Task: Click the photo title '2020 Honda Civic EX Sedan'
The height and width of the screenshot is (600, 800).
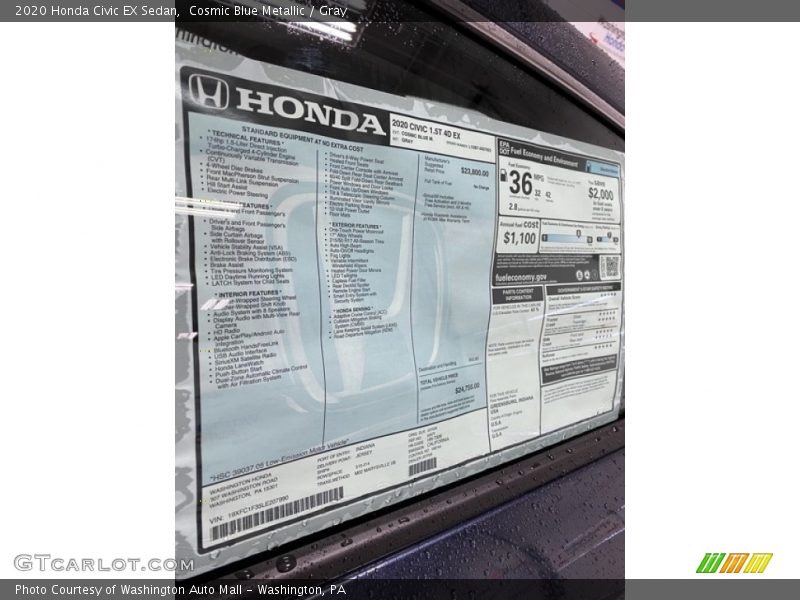Action: 96,11
